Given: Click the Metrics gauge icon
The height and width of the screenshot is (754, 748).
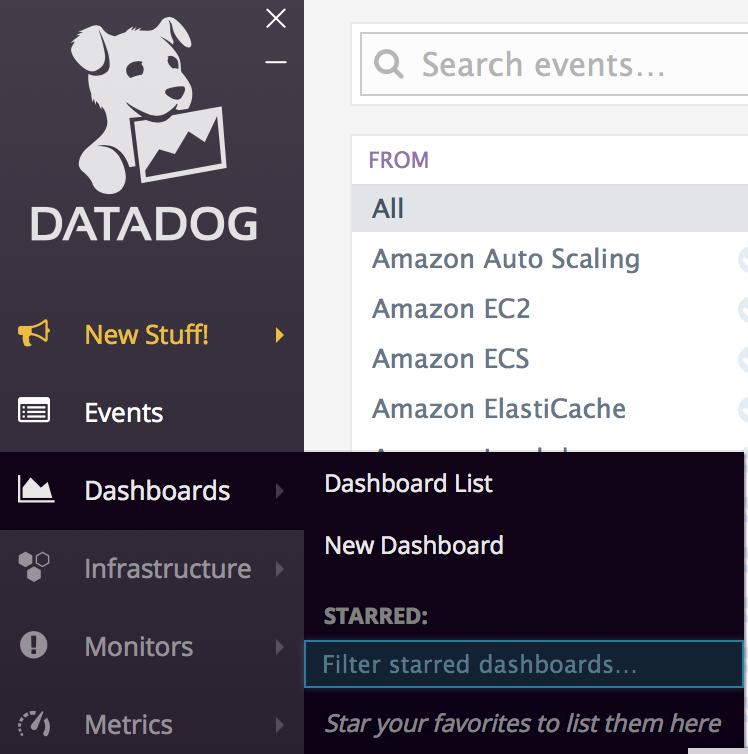Looking at the screenshot, I should (34, 724).
